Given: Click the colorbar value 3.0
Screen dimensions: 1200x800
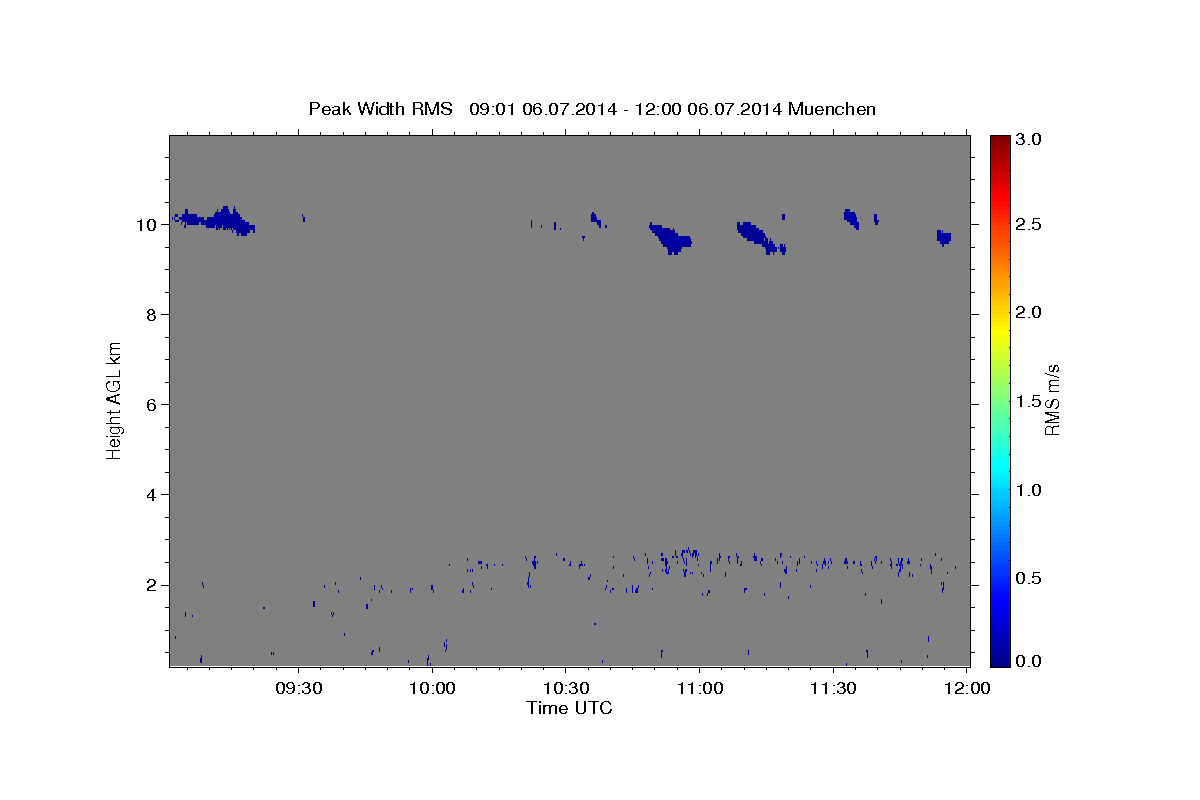Looking at the screenshot, I should [1030, 140].
